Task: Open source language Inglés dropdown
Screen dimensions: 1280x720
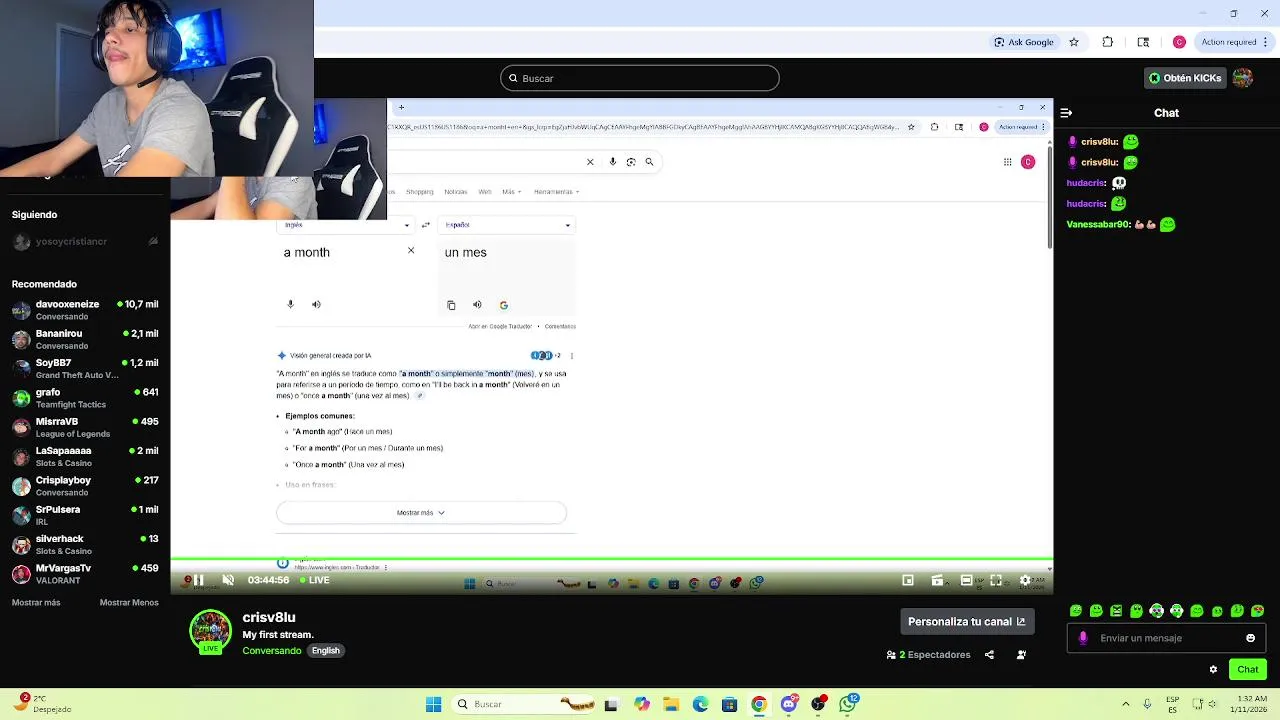Action: [347, 225]
